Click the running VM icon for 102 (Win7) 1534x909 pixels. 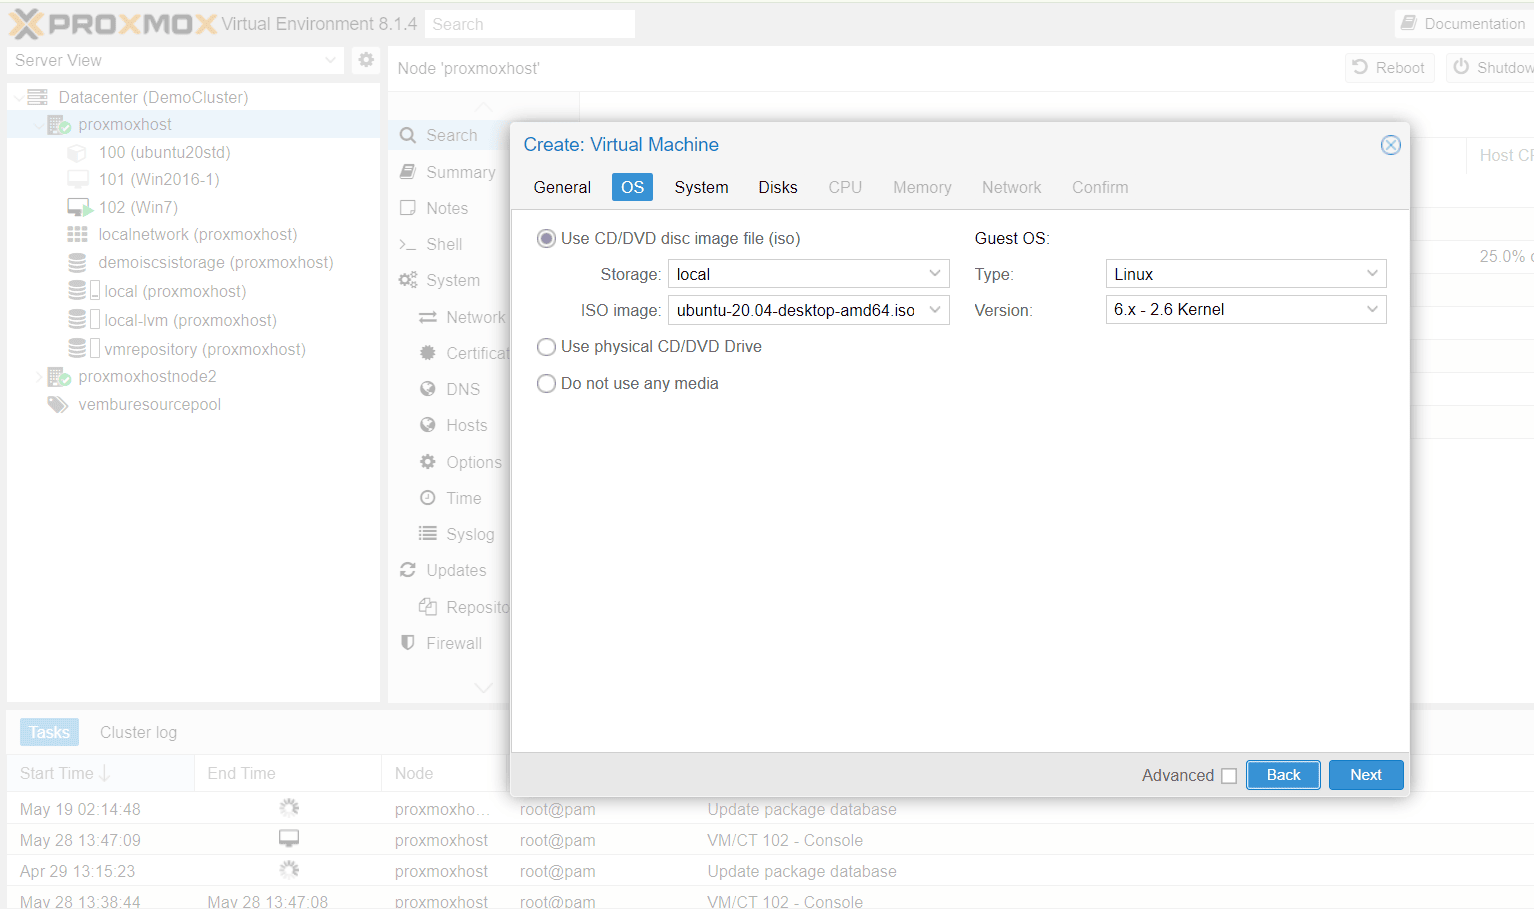pos(79,207)
